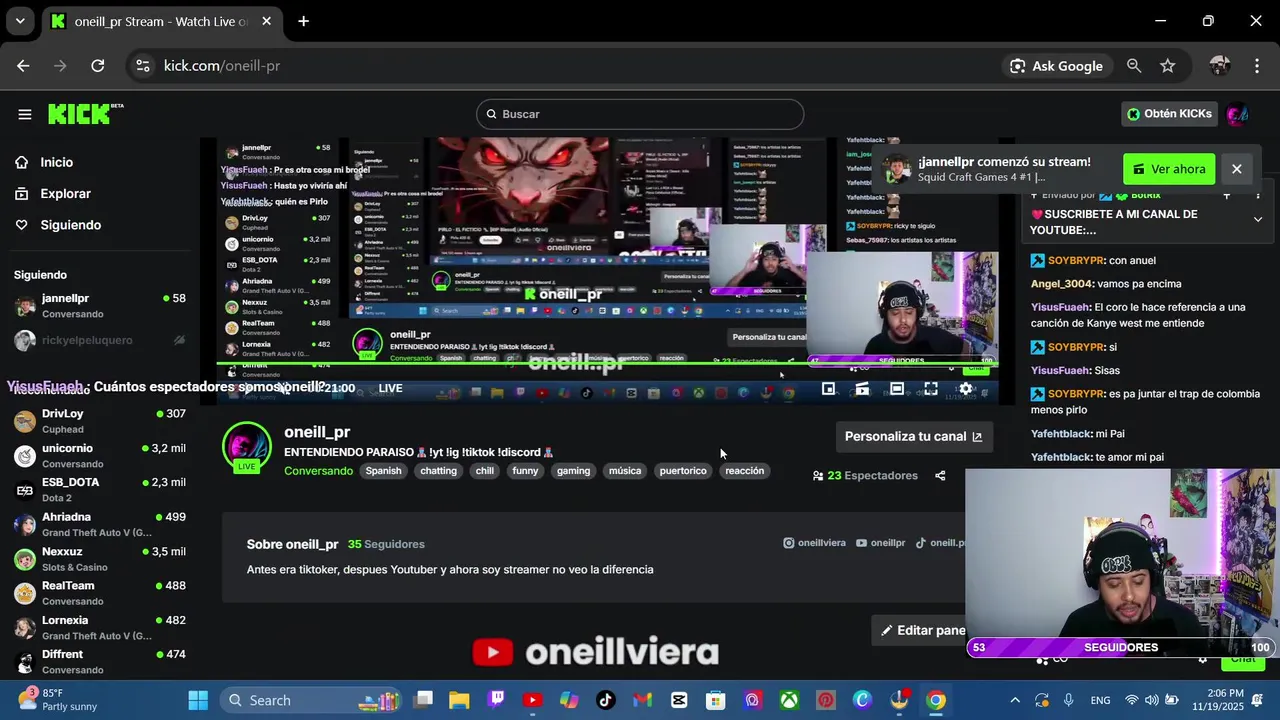Open jannellpr channel in Siguiendo list
Image resolution: width=1280 pixels, height=720 pixels.
point(100,305)
